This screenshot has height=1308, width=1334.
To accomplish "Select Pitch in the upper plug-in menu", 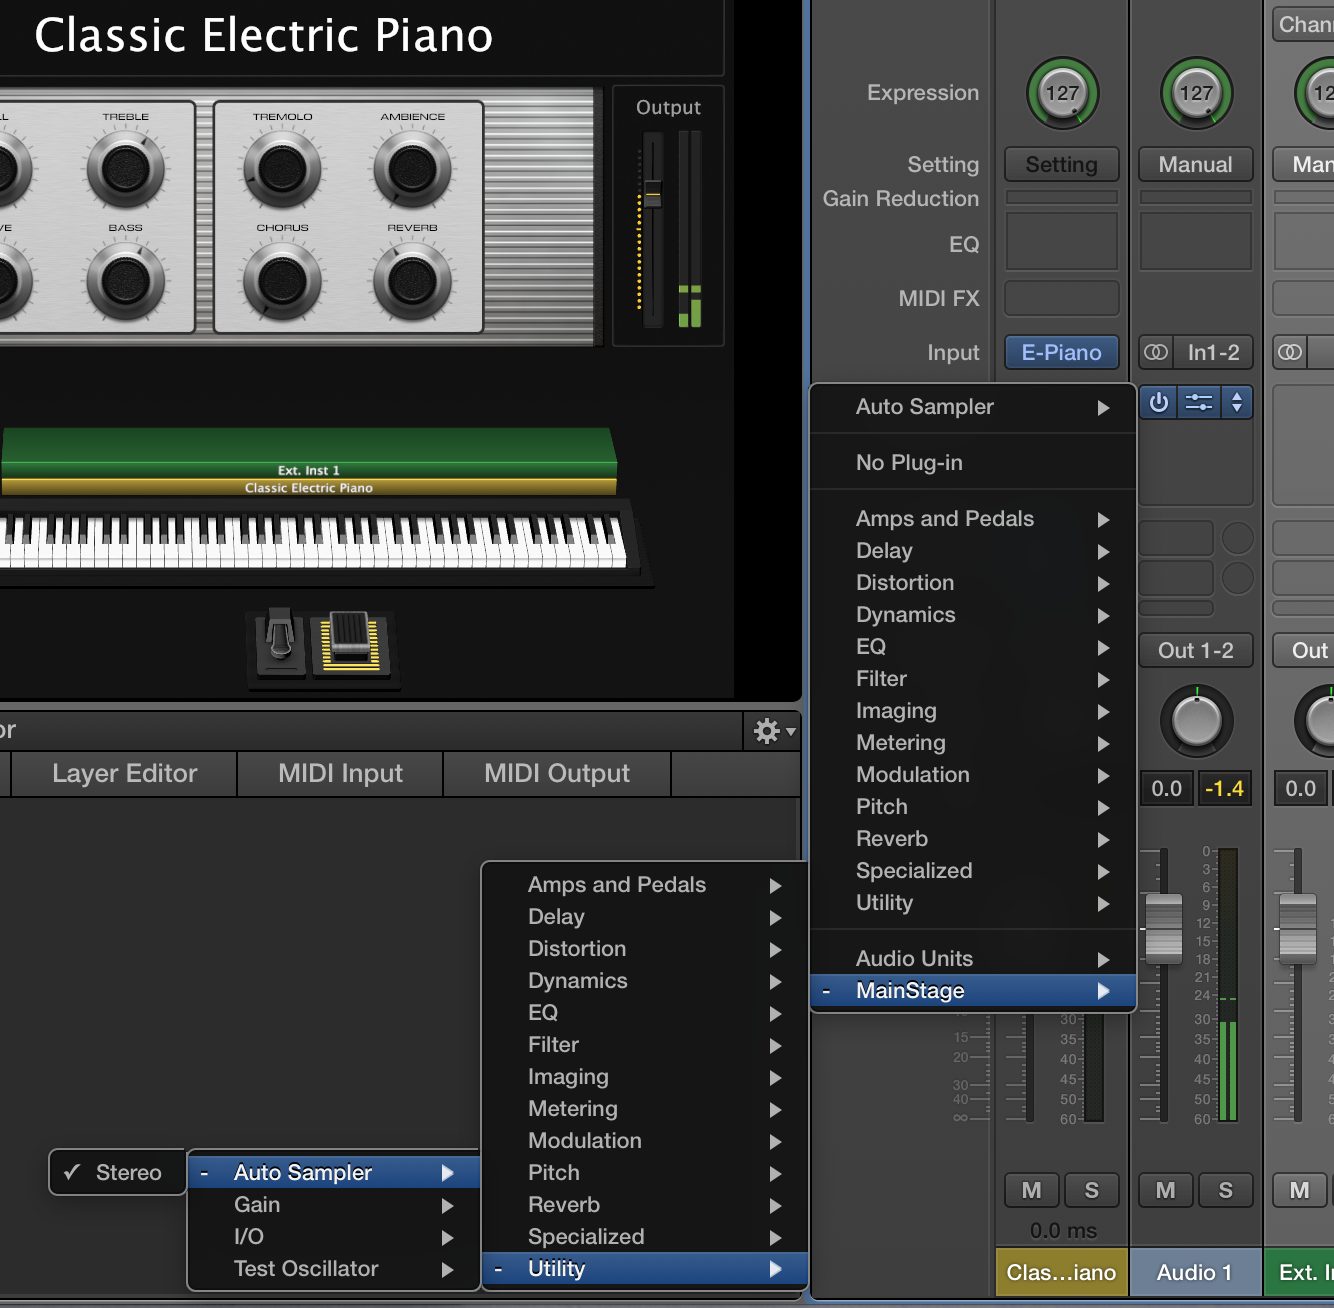I will tap(973, 807).
